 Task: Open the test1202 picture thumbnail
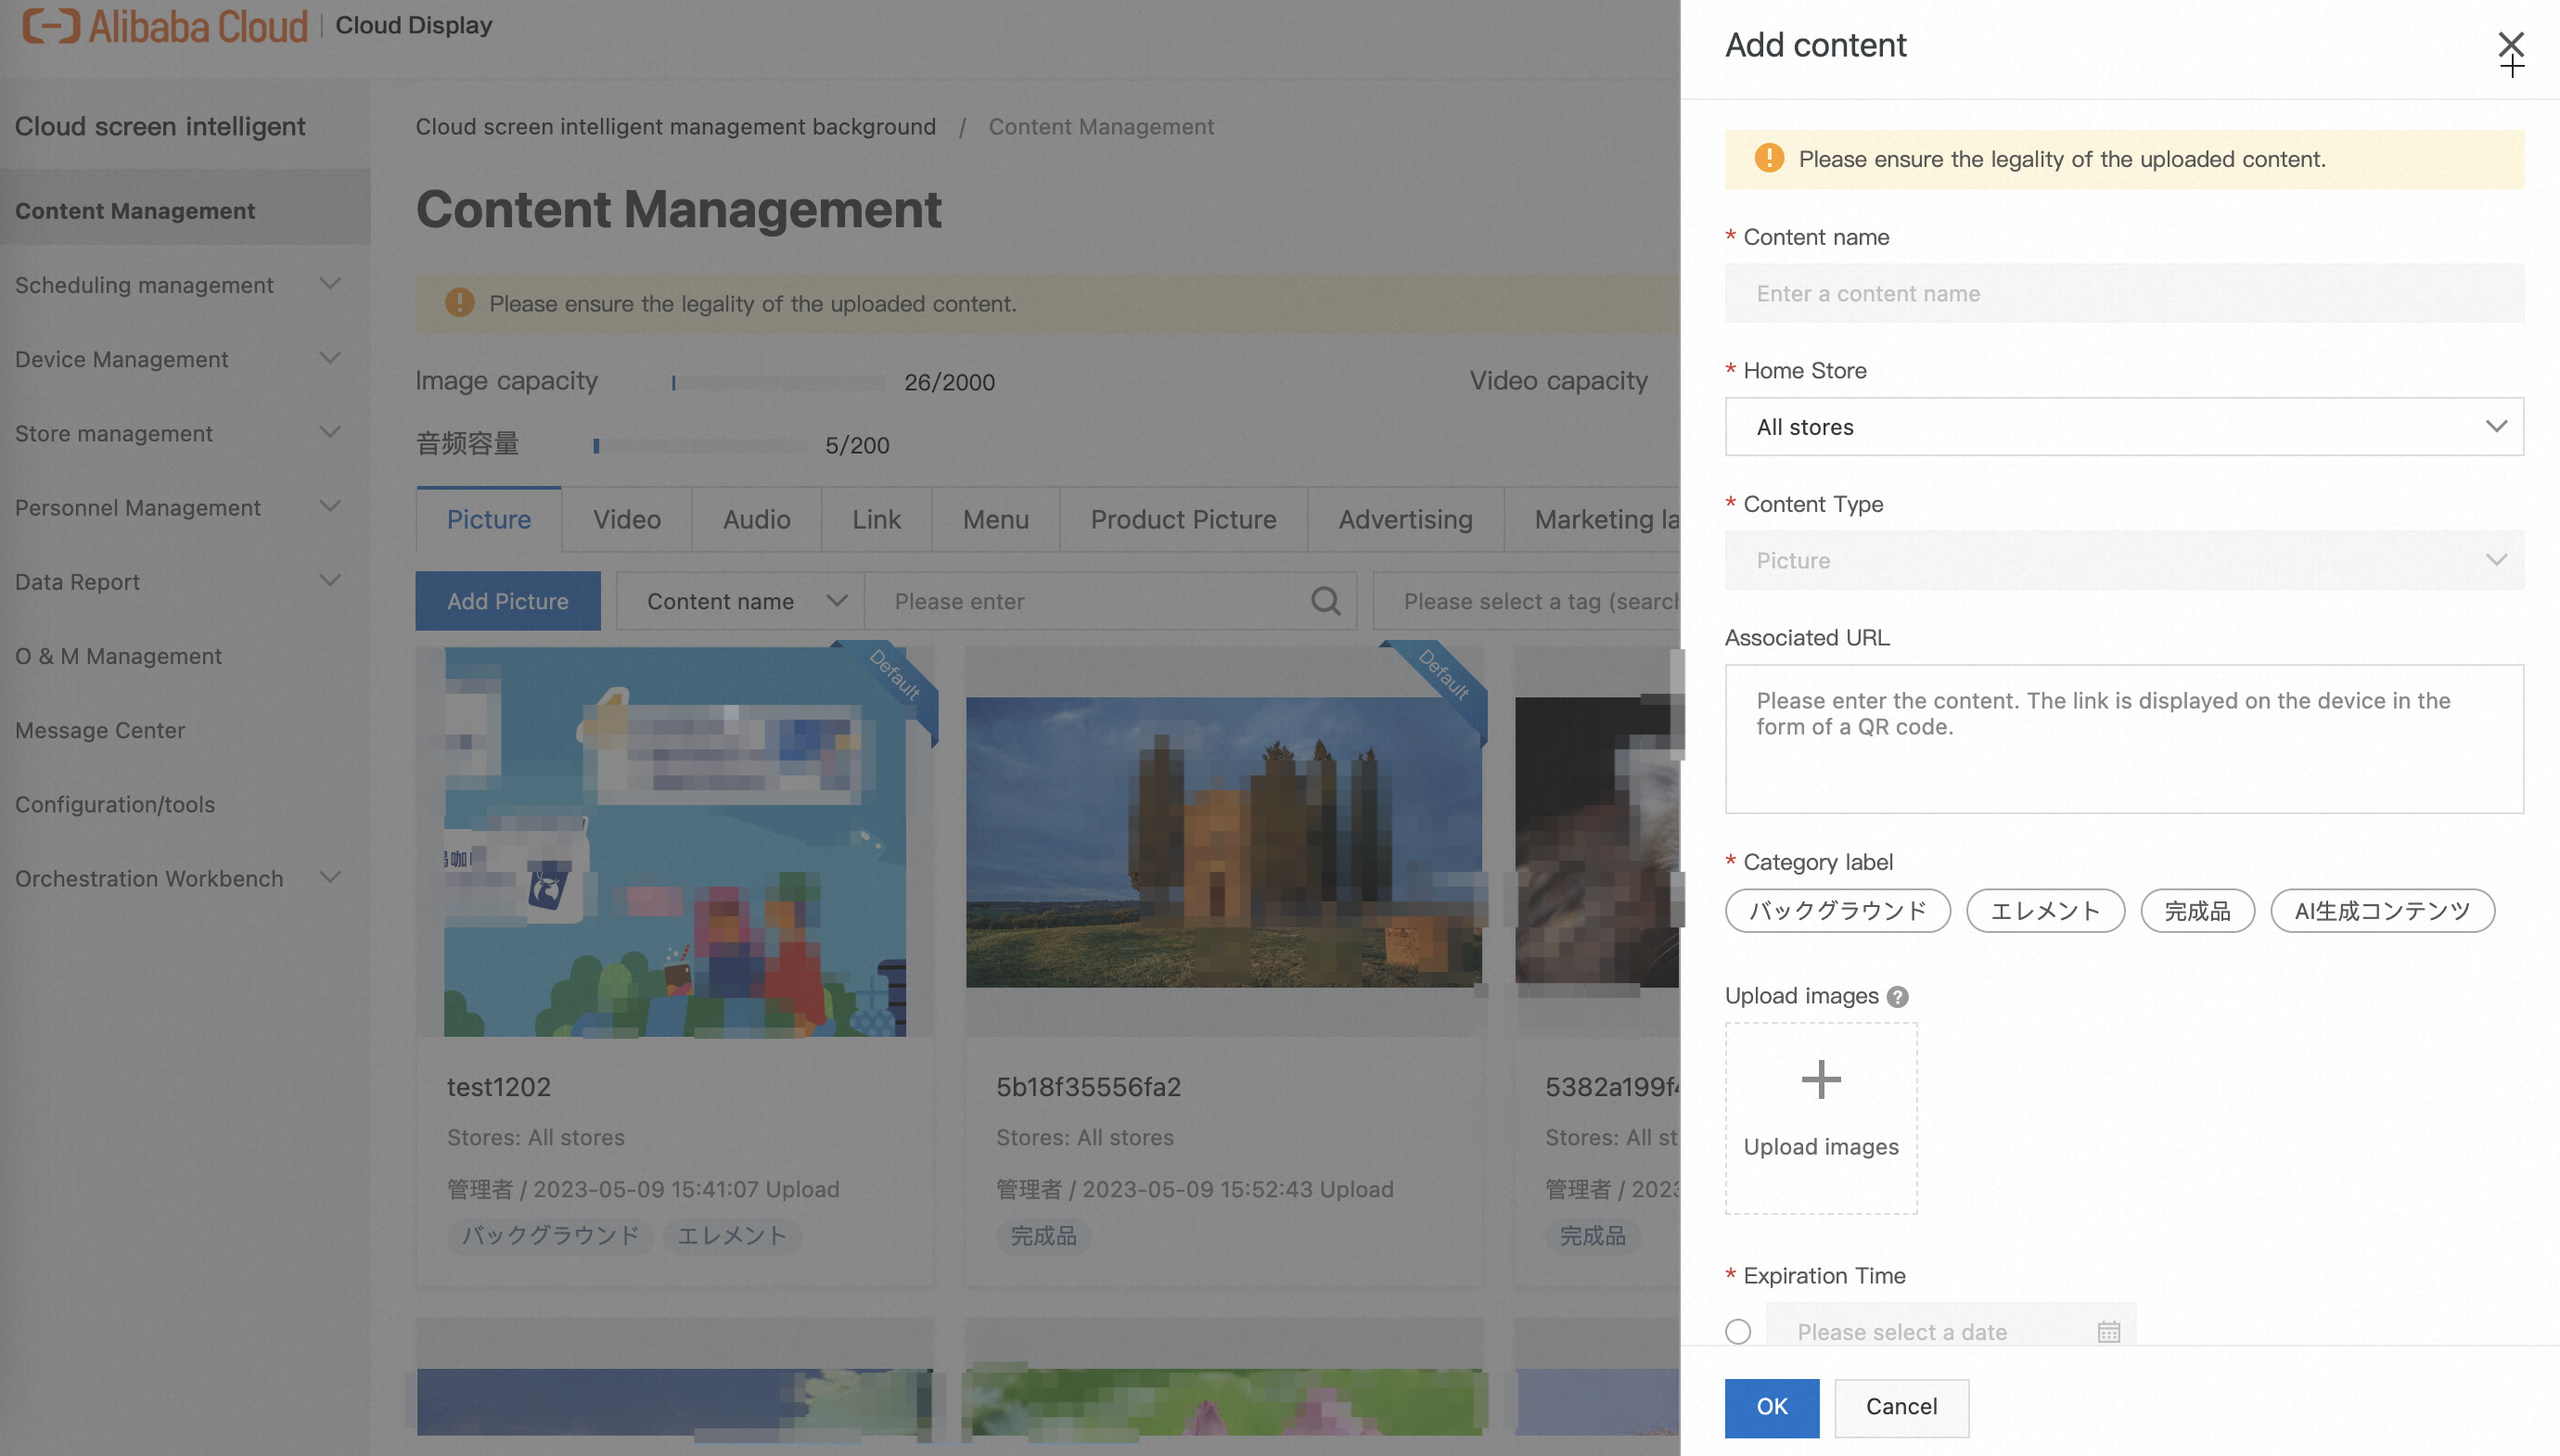pos(675,842)
